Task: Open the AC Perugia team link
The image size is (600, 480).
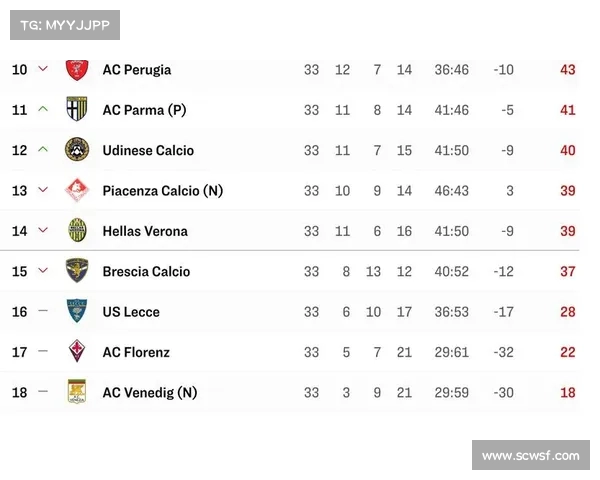Action: point(137,70)
